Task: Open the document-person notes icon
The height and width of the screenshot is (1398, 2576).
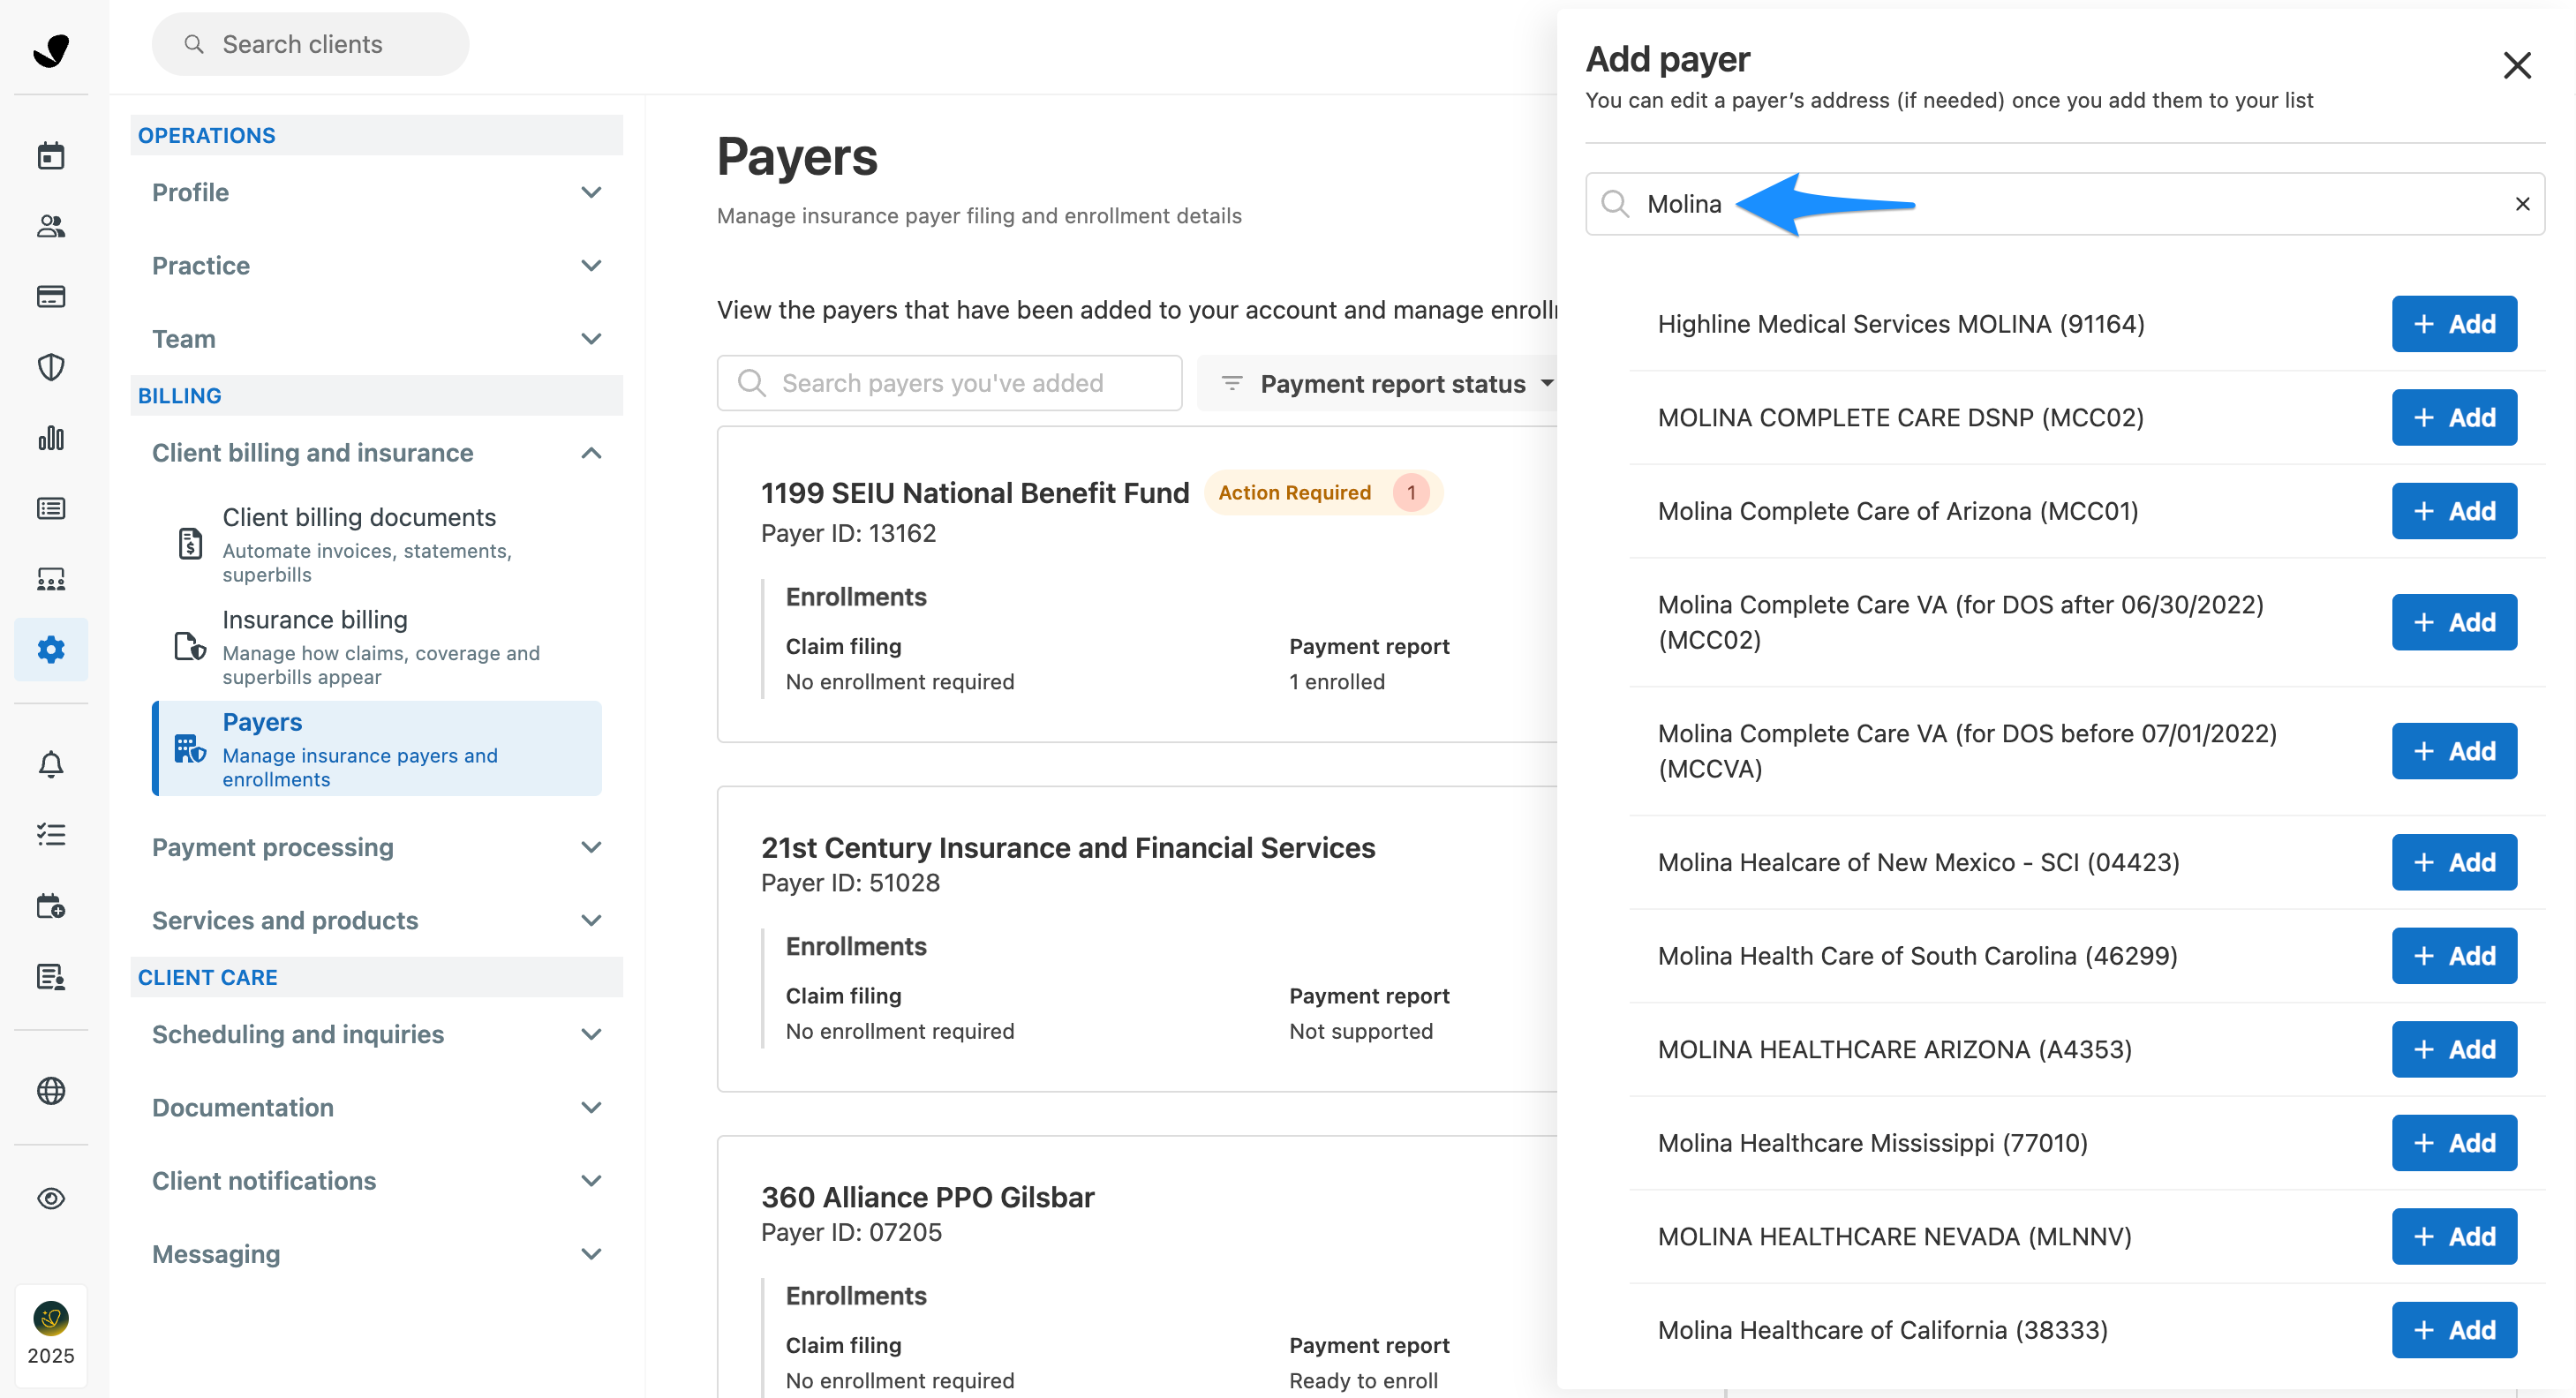Action: click(51, 977)
